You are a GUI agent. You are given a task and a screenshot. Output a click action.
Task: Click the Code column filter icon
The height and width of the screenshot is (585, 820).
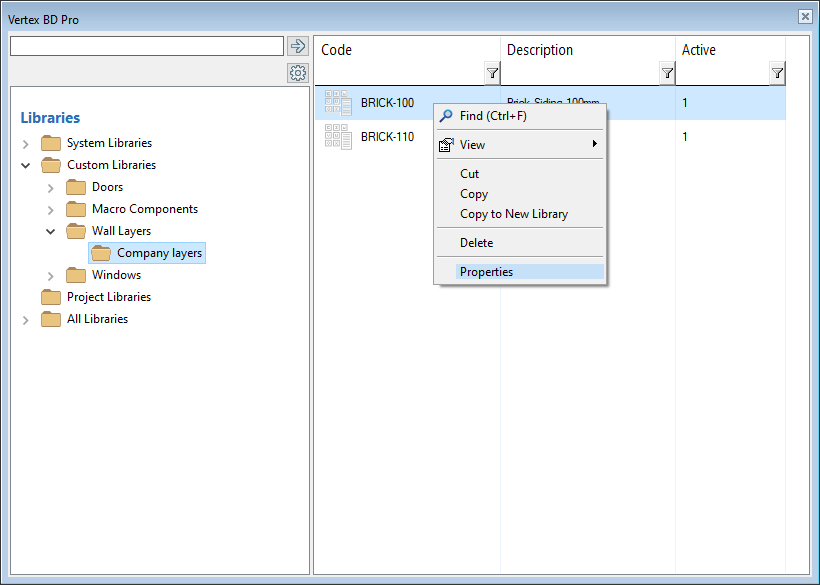492,73
